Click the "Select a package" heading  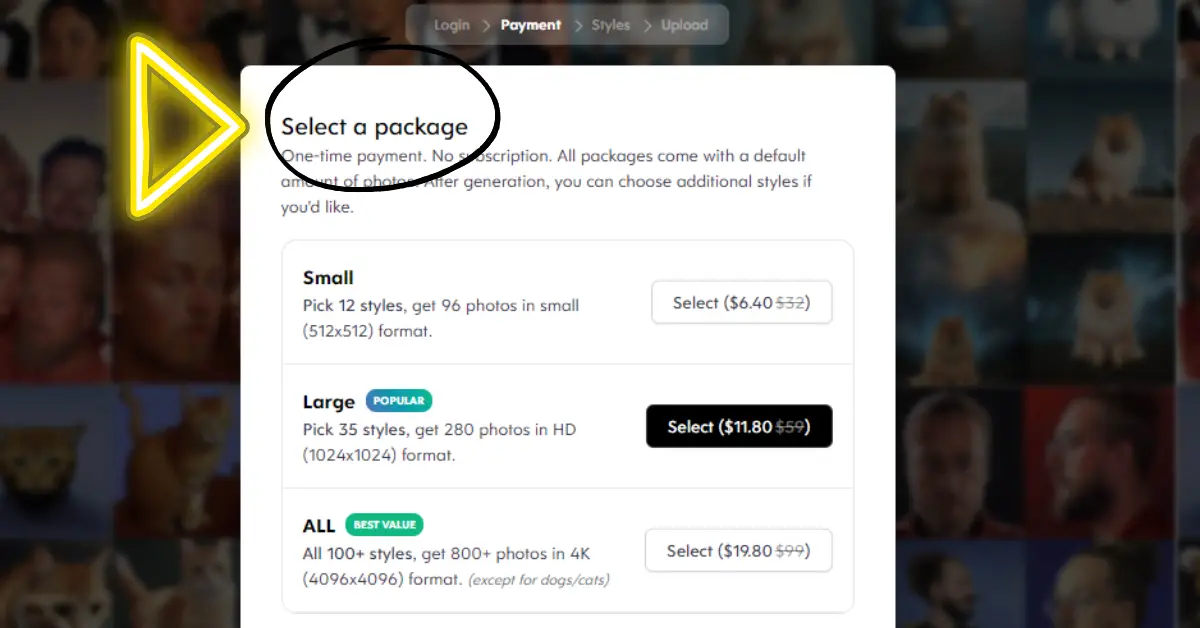coord(374,127)
